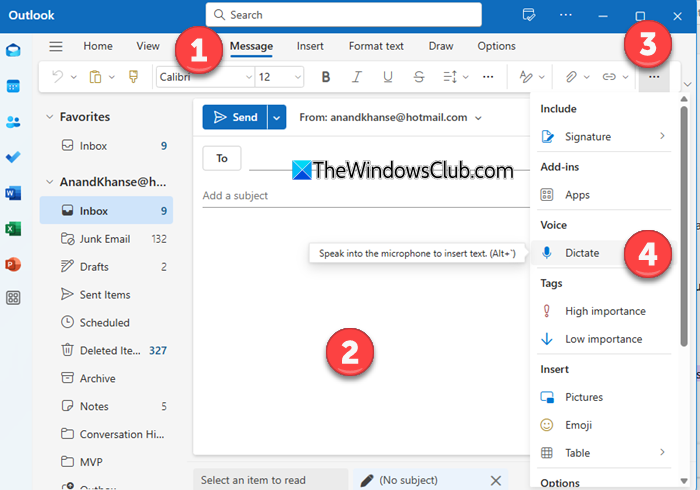Switch to the Options tab

496,46
